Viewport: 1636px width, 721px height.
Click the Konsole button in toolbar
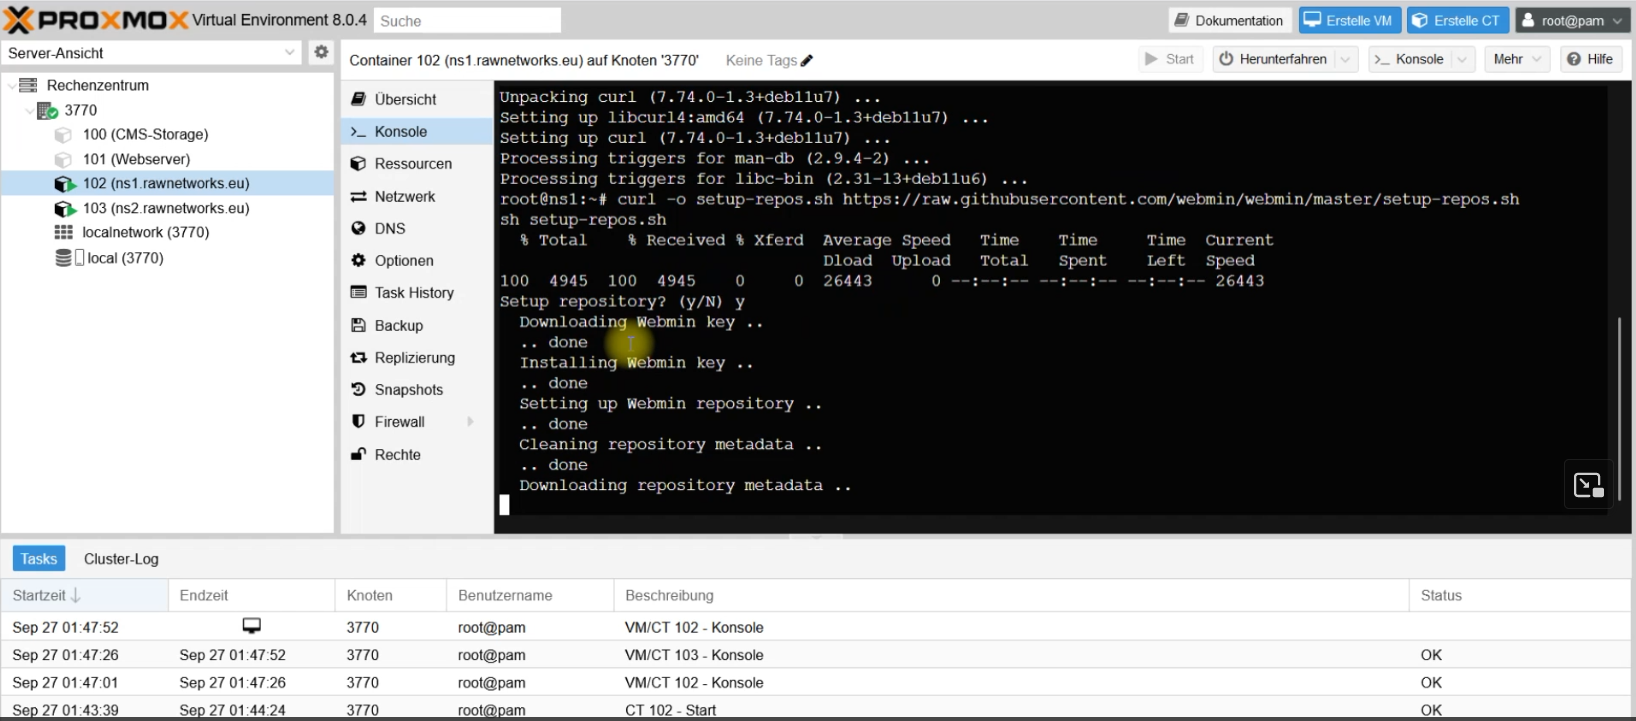click(1410, 59)
